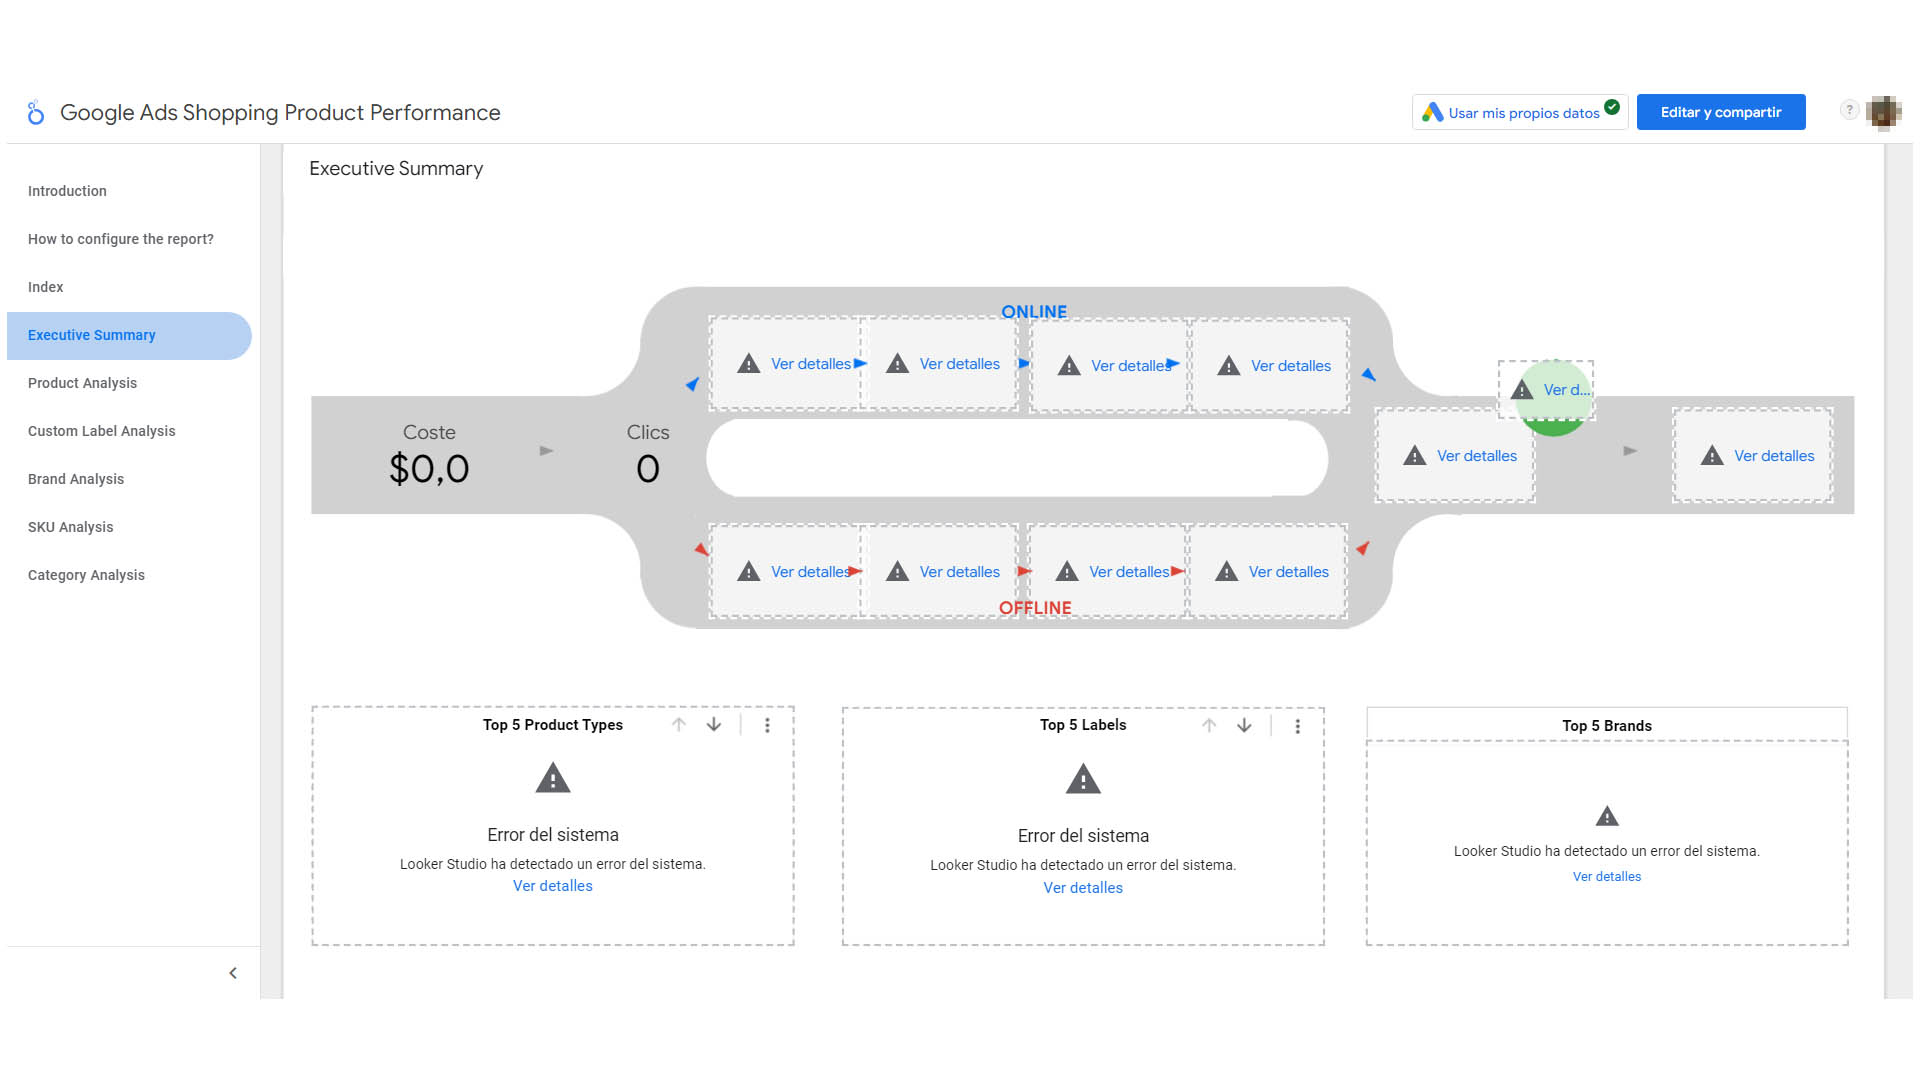Screen dimensions: 1920x1080
Task: Open the user profile avatar
Action: point(1884,112)
